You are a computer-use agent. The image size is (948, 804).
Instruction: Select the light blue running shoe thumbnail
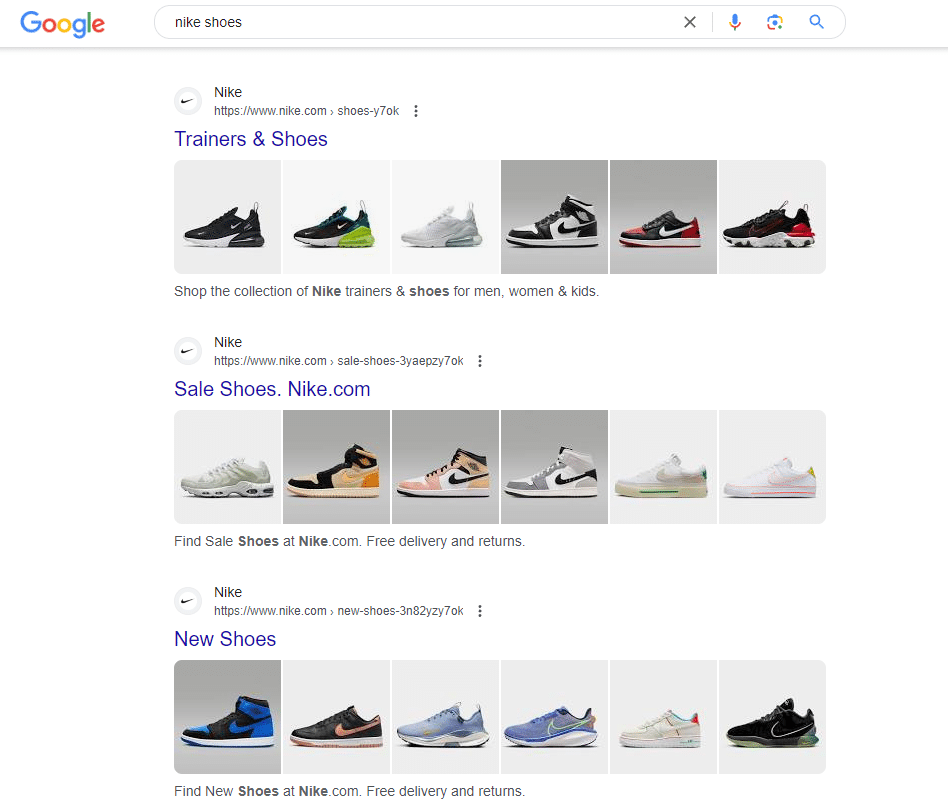pos(446,717)
